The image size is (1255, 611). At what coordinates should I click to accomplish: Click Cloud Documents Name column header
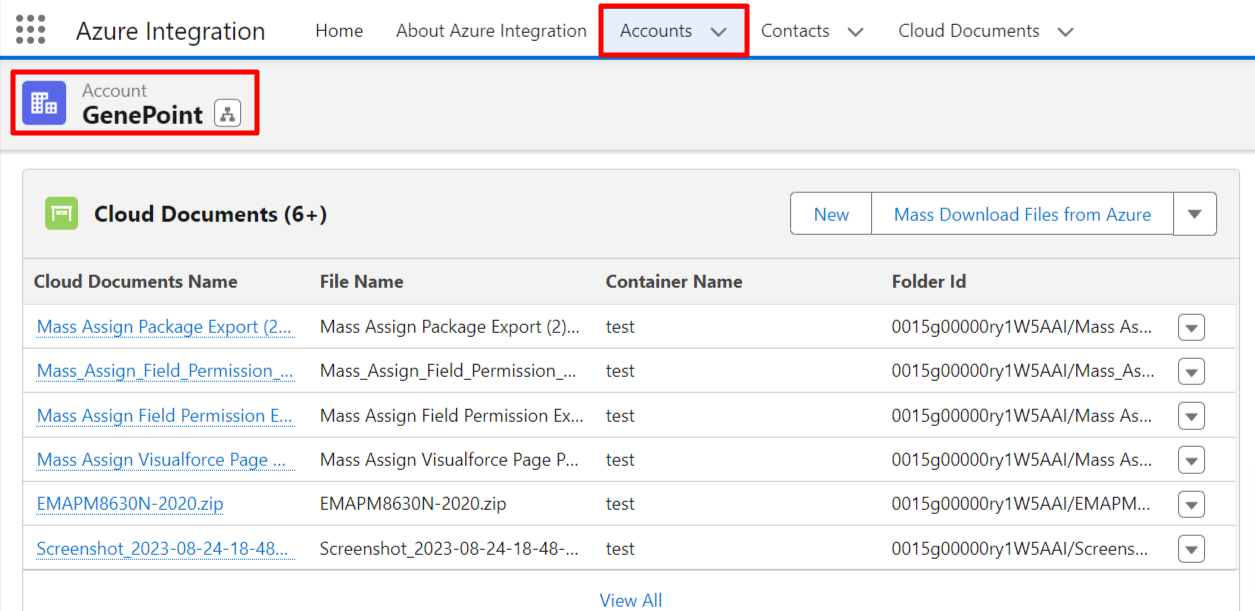[x=136, y=282]
